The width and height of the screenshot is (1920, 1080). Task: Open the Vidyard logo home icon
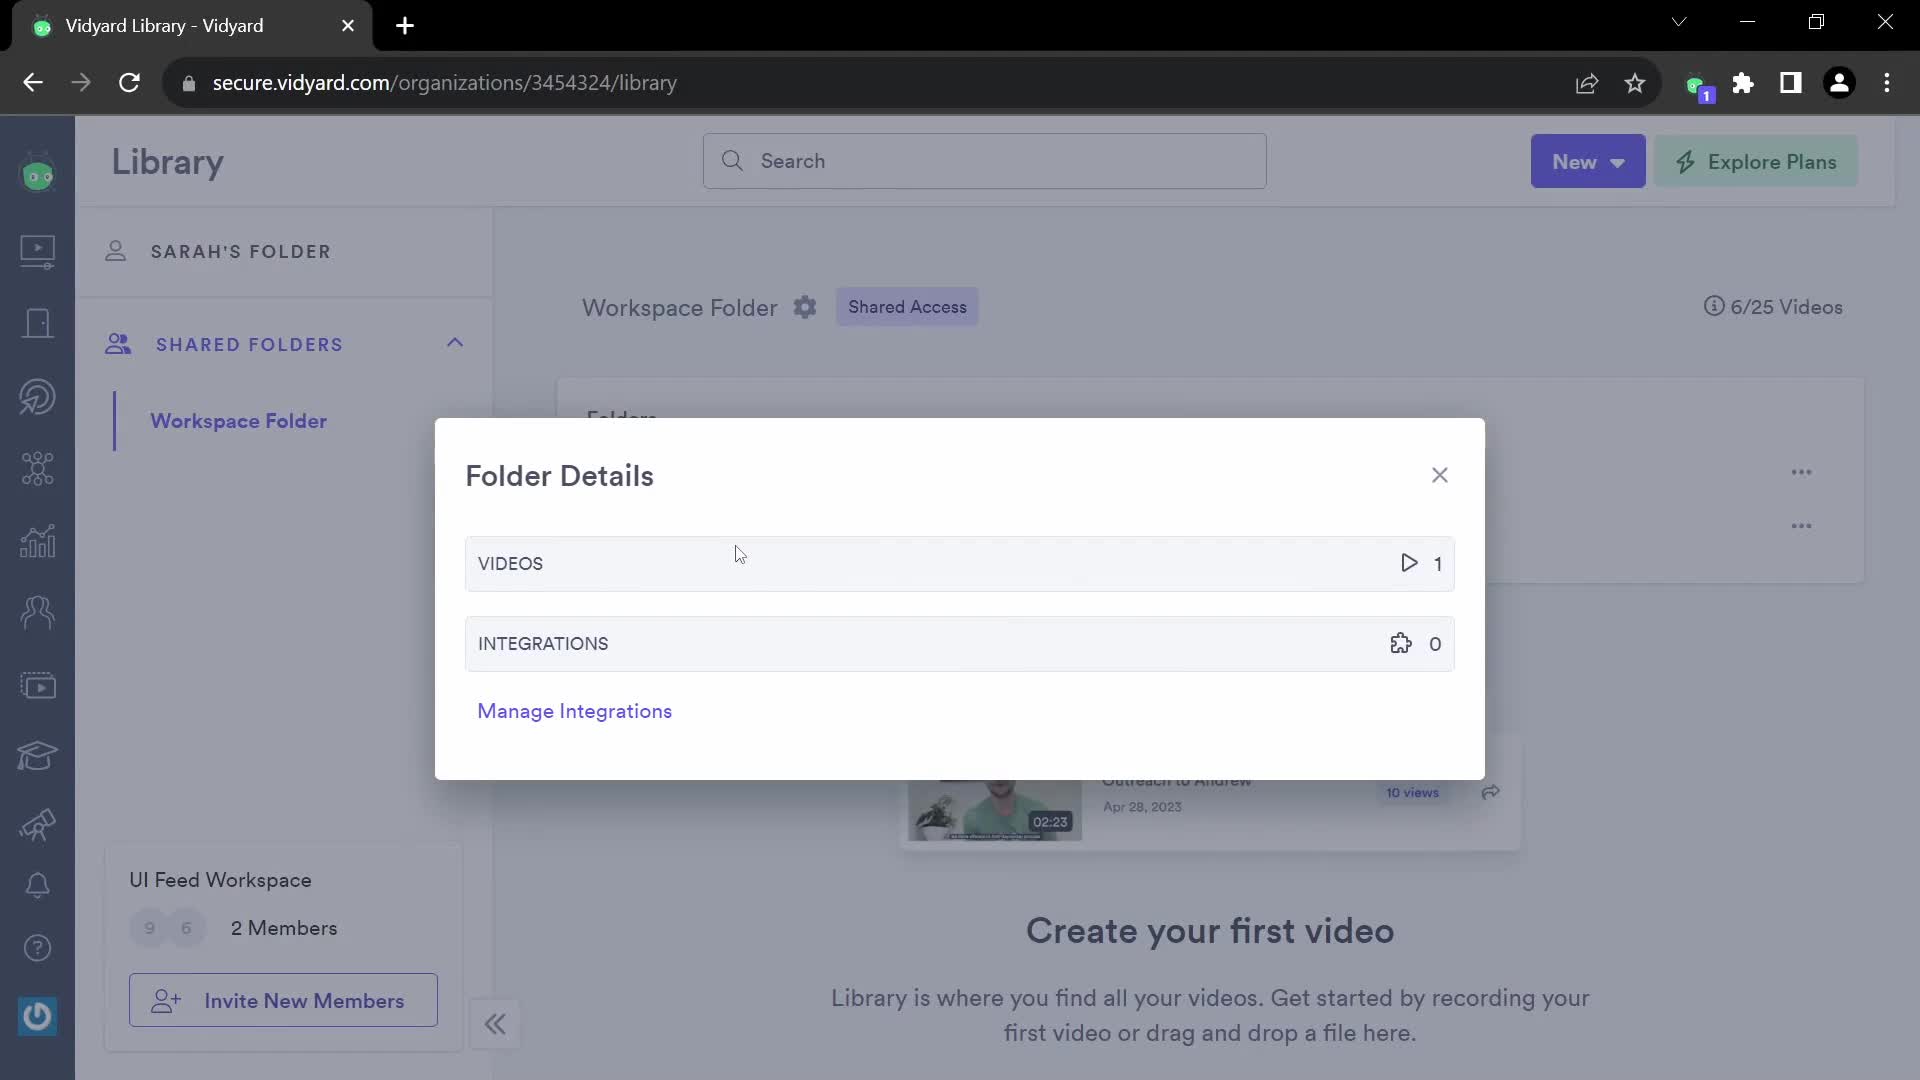click(x=38, y=174)
